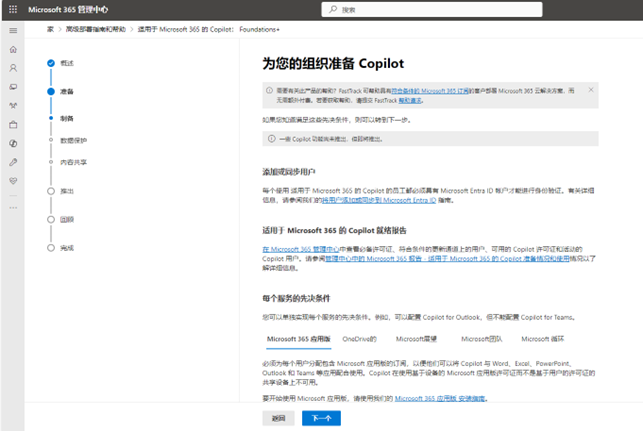The width and height of the screenshot is (643, 431).
Task: Open FastTrack 帮助请求 link
Action: [x=410, y=100]
